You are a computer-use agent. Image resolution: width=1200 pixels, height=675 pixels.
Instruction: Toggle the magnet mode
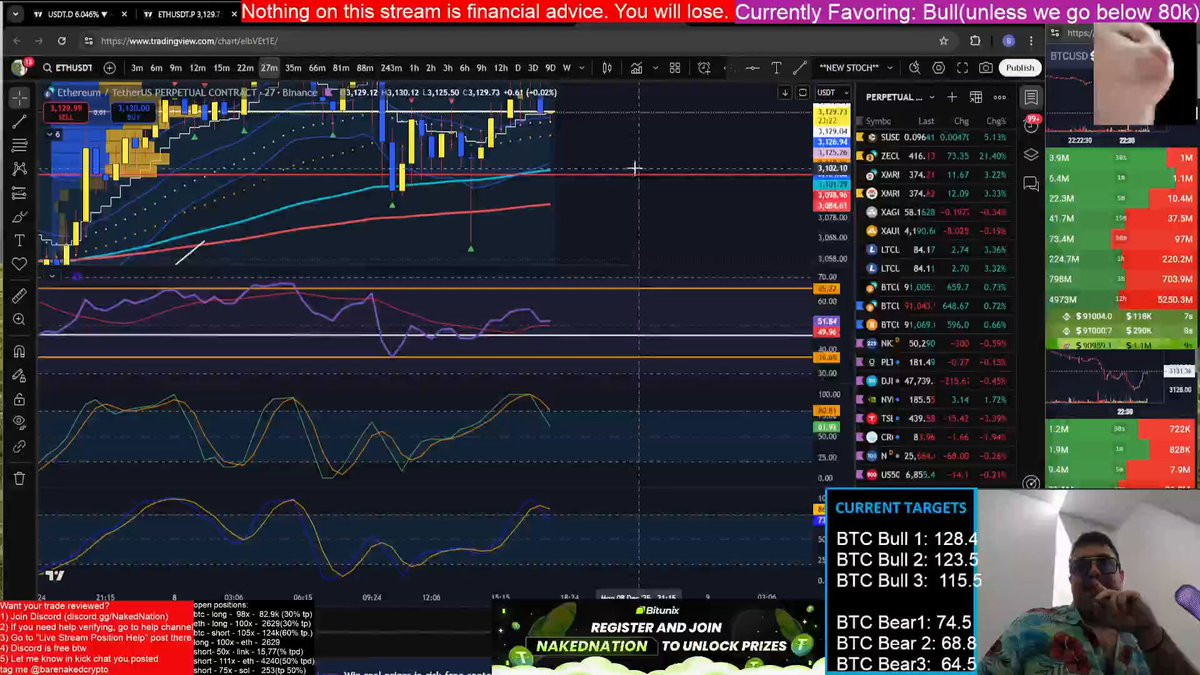click(x=19, y=351)
